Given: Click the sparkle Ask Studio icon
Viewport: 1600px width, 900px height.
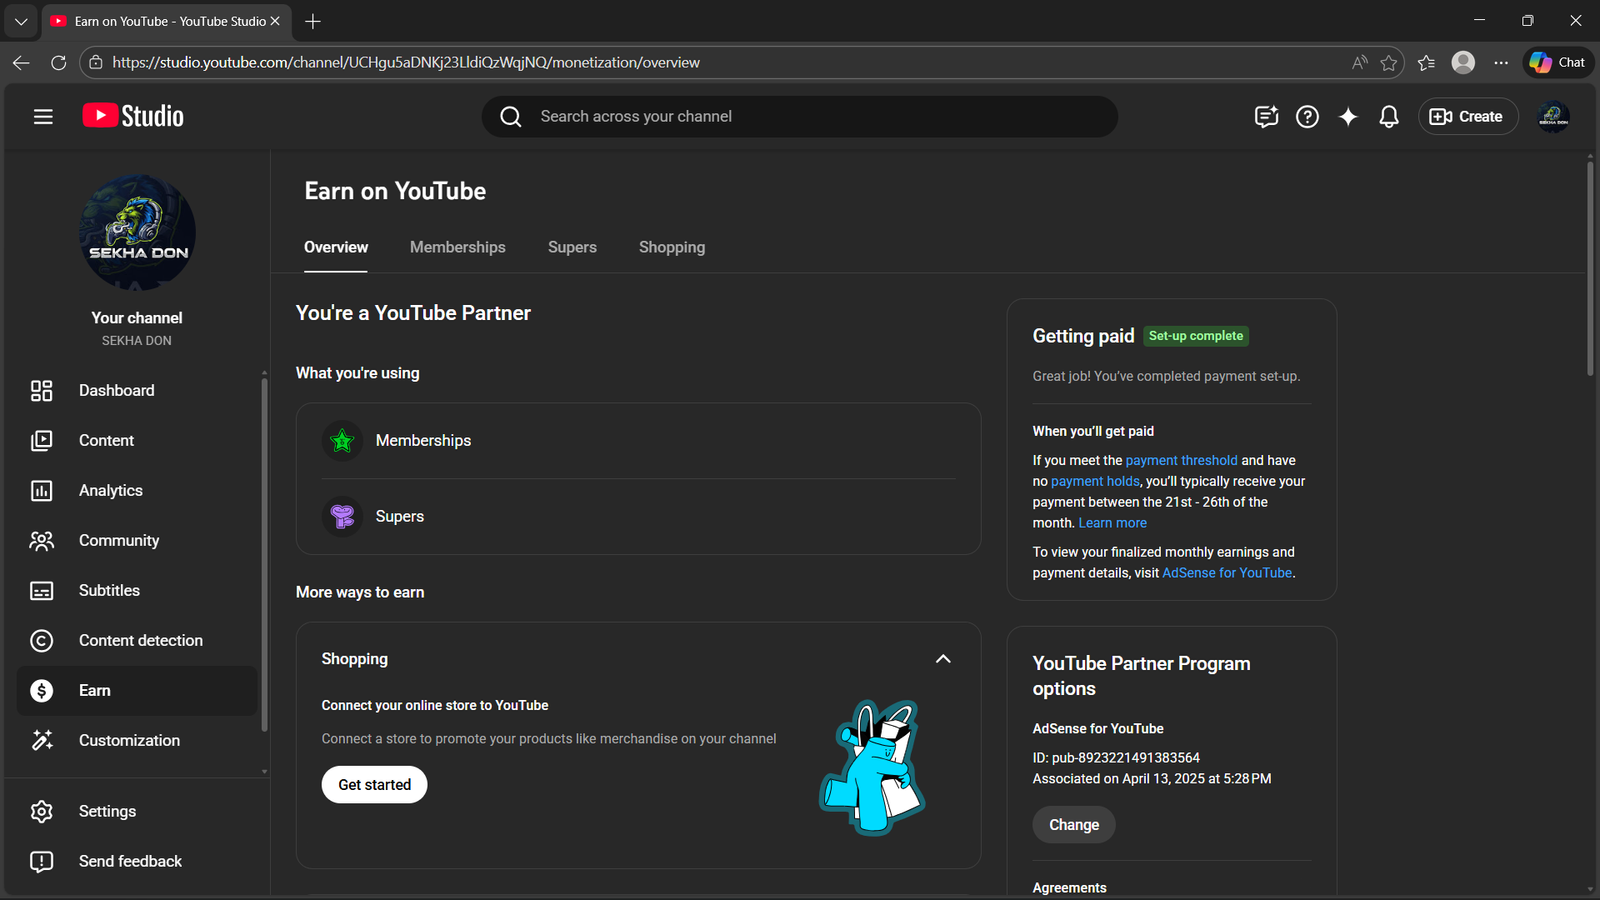Looking at the screenshot, I should click(1348, 117).
